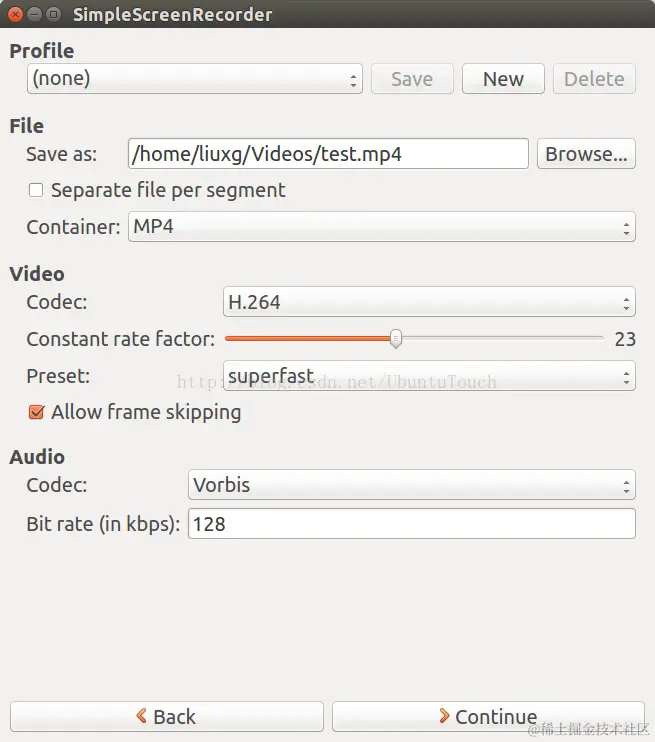Click the Constant rate factor slider handle
The width and height of the screenshot is (655, 742).
point(396,338)
